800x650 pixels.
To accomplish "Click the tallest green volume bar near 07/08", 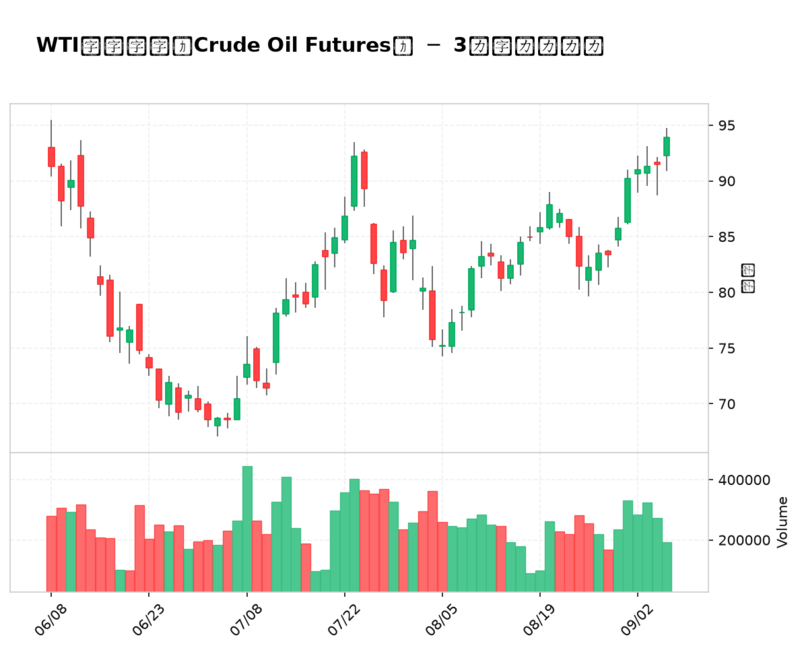I will (x=247, y=529).
